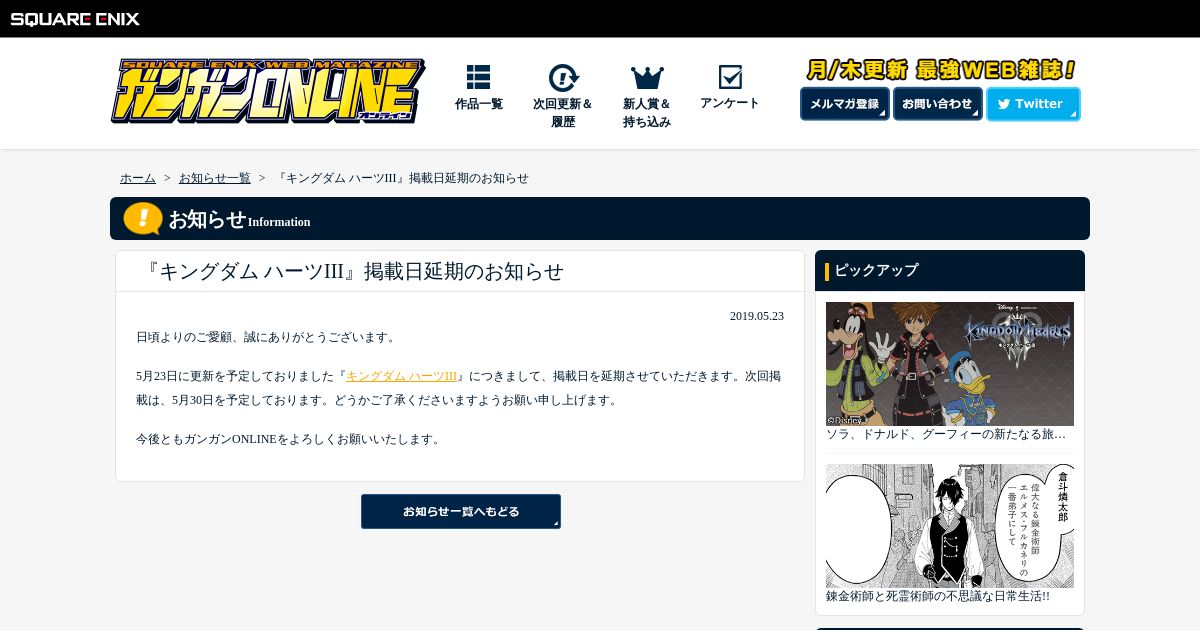Click caption 錬金術師と死霊術師の不思議な日常生活!!

(x=938, y=596)
